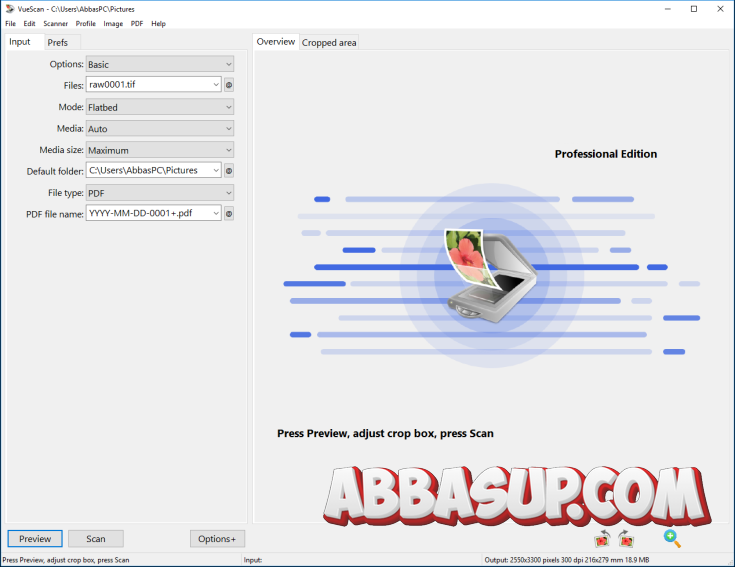The image size is (735, 567).
Task: Click the Options+ button
Action: coord(217,539)
